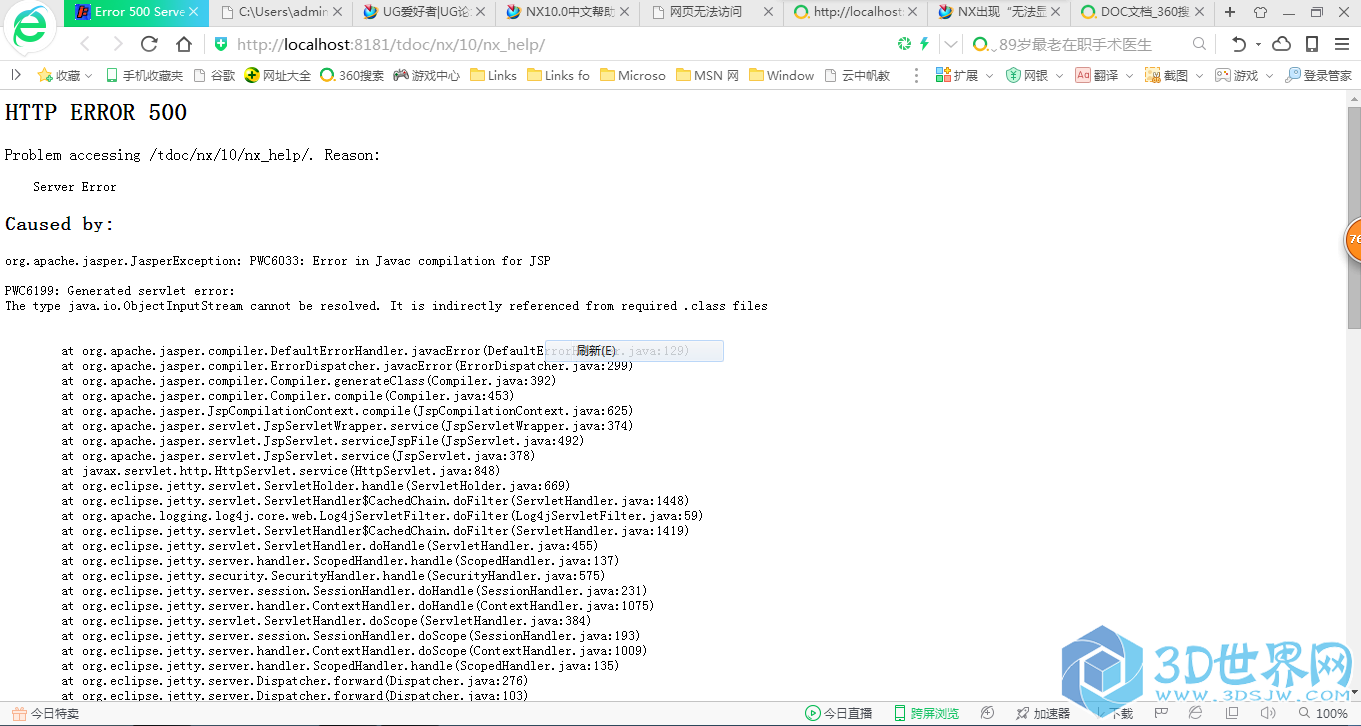Click the undo closed tab arrow
Viewport: 1361px width, 726px height.
1239,44
